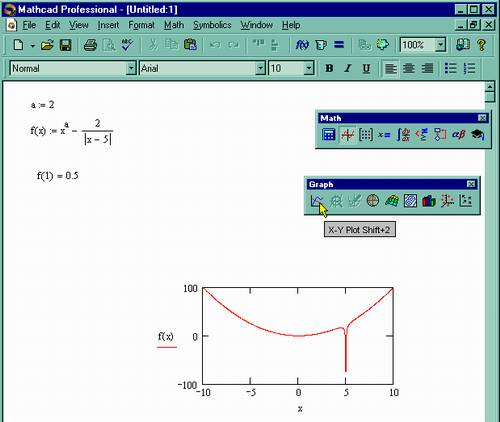The image size is (500, 422).
Task: Insert a Contour Plot from Graph toolbar
Action: point(410,201)
